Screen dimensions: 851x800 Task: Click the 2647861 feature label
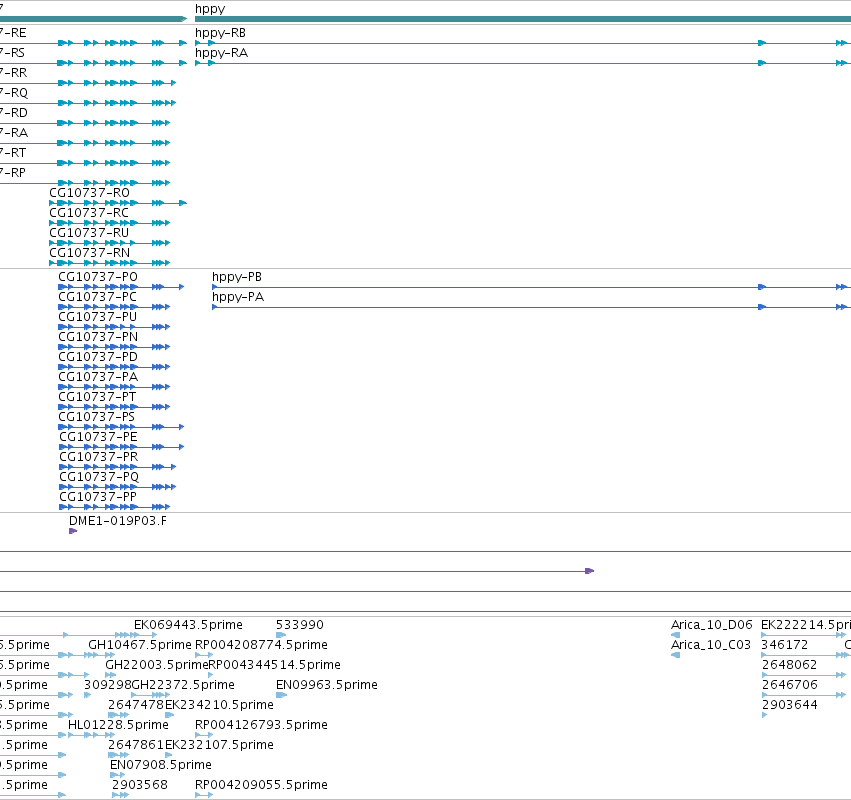point(136,746)
